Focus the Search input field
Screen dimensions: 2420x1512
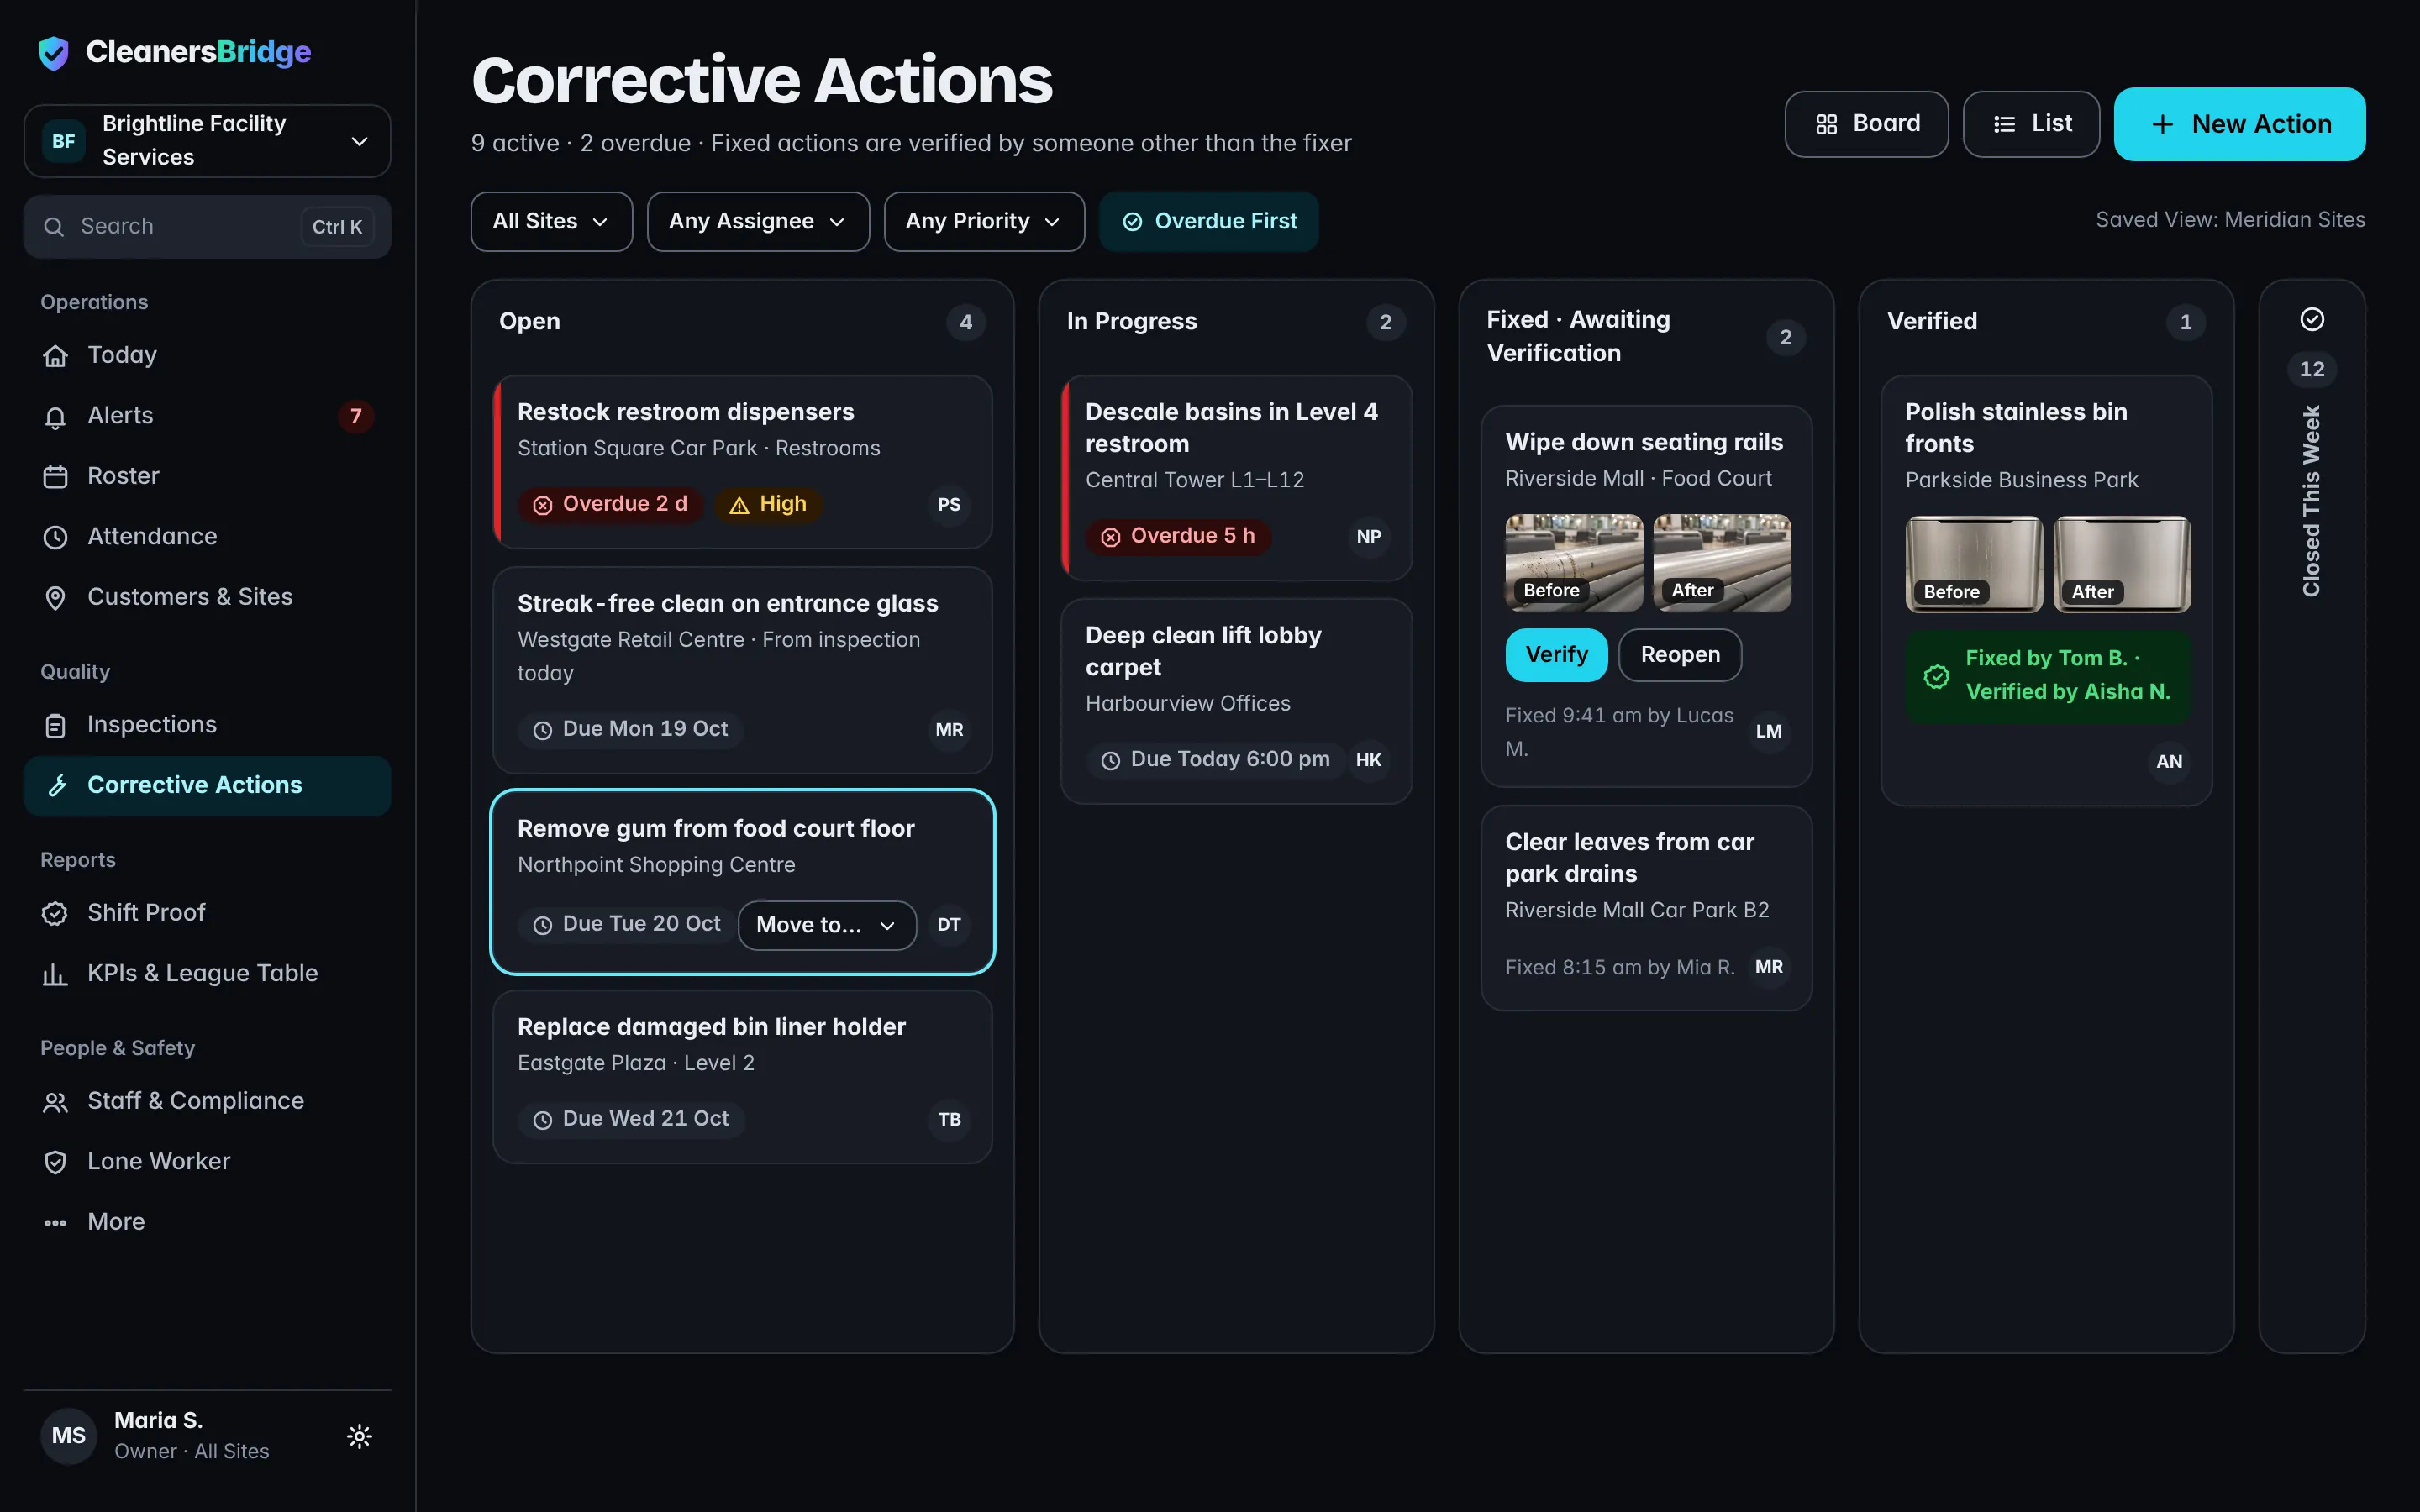coord(207,227)
